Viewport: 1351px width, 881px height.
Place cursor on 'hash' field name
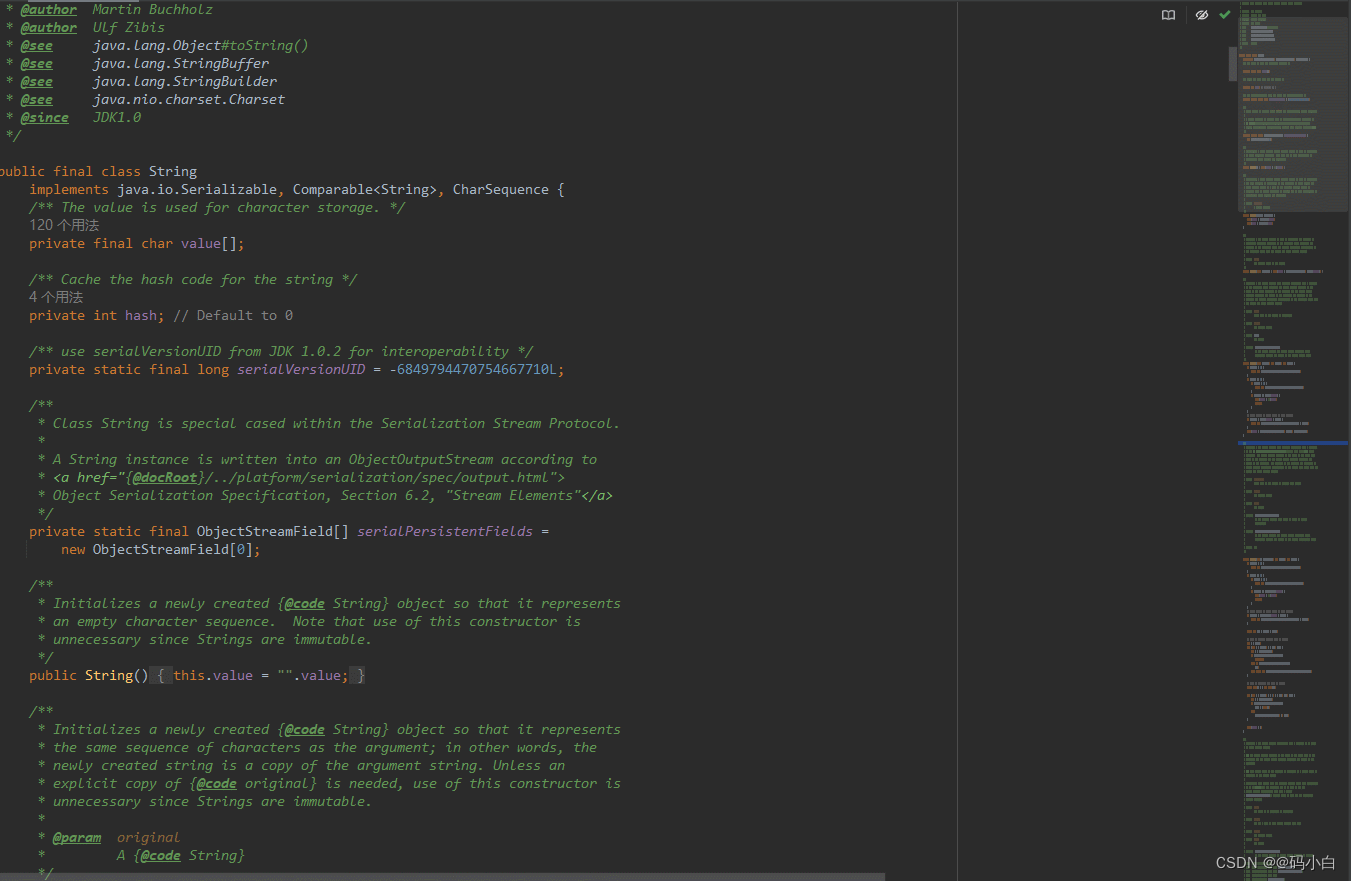coord(141,315)
